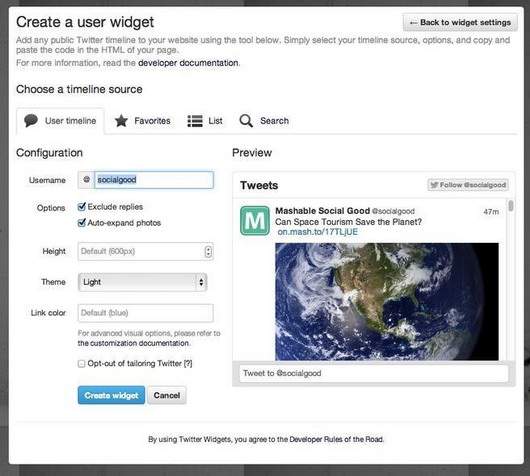Click the magnifying glass Search icon
The width and height of the screenshot is (530, 476).
[x=246, y=121]
